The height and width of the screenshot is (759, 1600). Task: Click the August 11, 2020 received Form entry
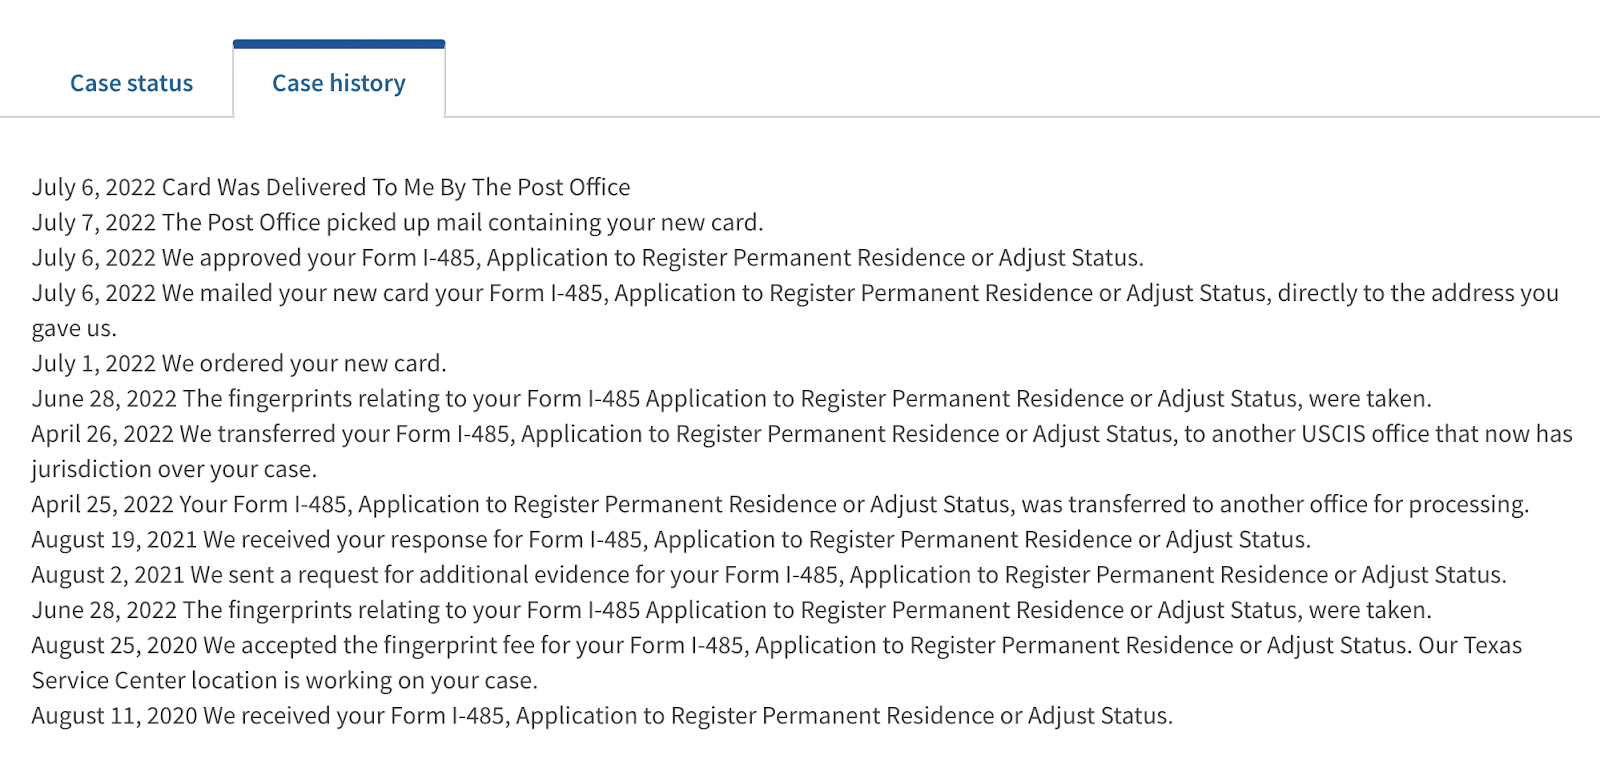point(601,716)
